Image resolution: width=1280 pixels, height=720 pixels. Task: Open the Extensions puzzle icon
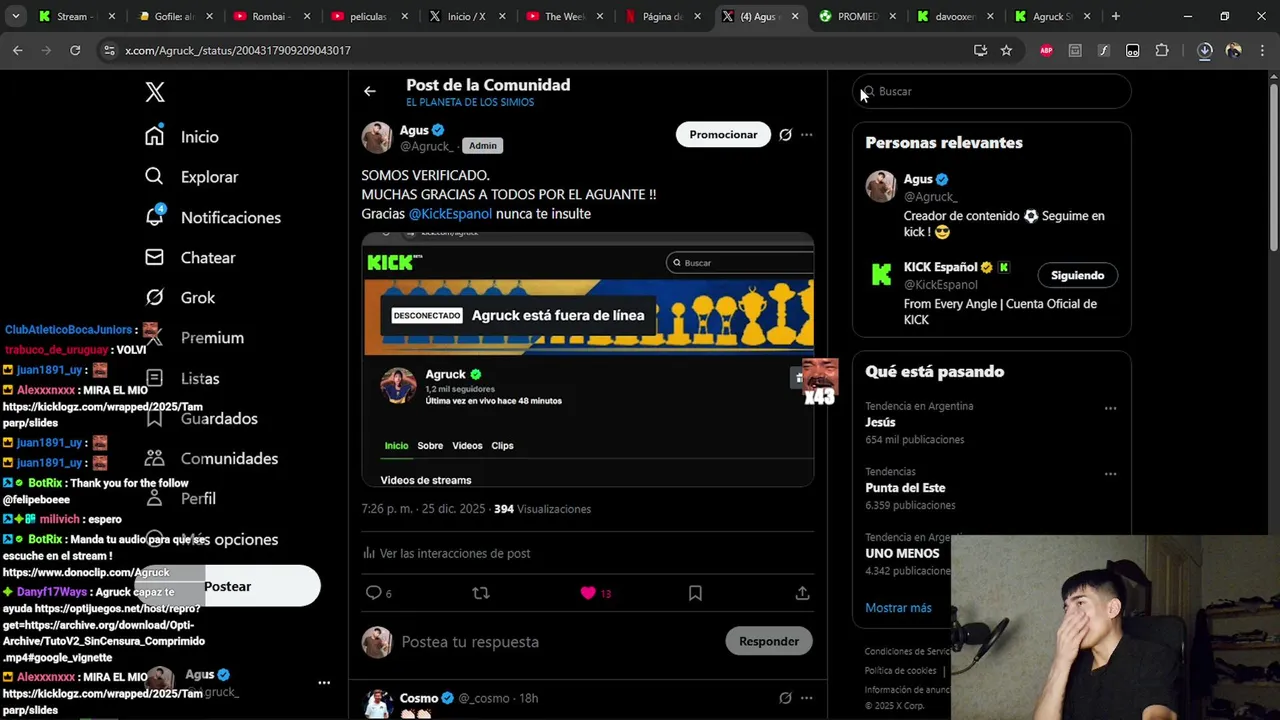pos(1162,50)
